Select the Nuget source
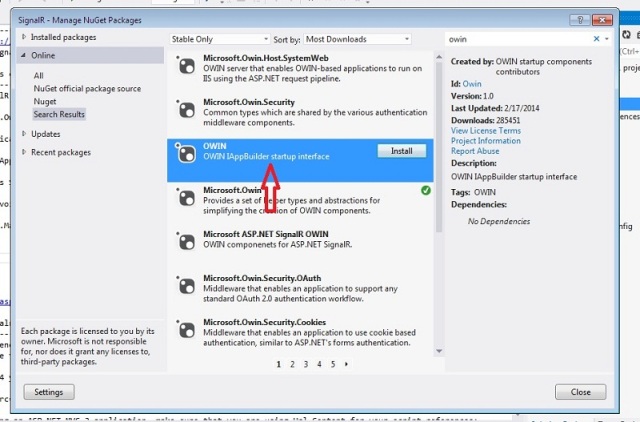The width and height of the screenshot is (640, 422). click(x=45, y=101)
